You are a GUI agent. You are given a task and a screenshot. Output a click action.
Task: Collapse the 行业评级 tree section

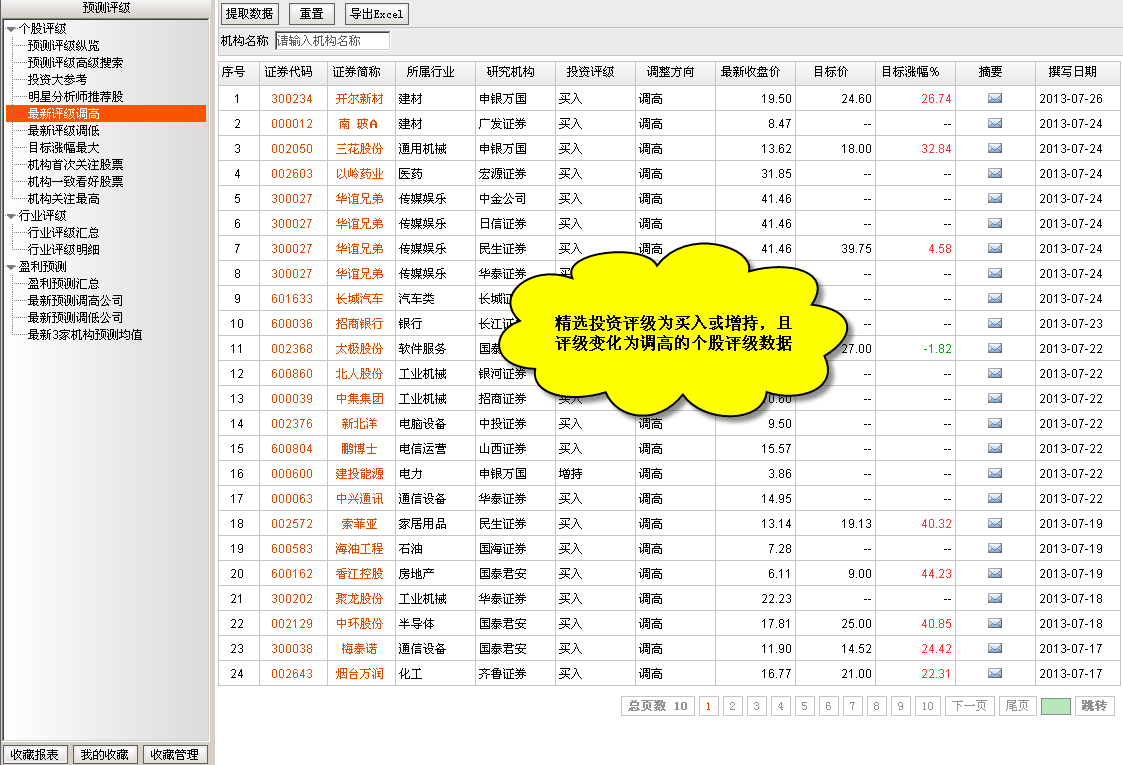(x=11, y=216)
